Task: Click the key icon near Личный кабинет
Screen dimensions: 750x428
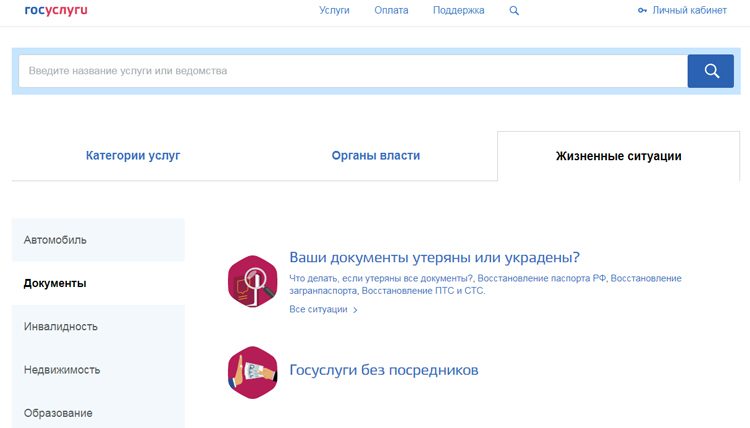Action: tap(642, 11)
